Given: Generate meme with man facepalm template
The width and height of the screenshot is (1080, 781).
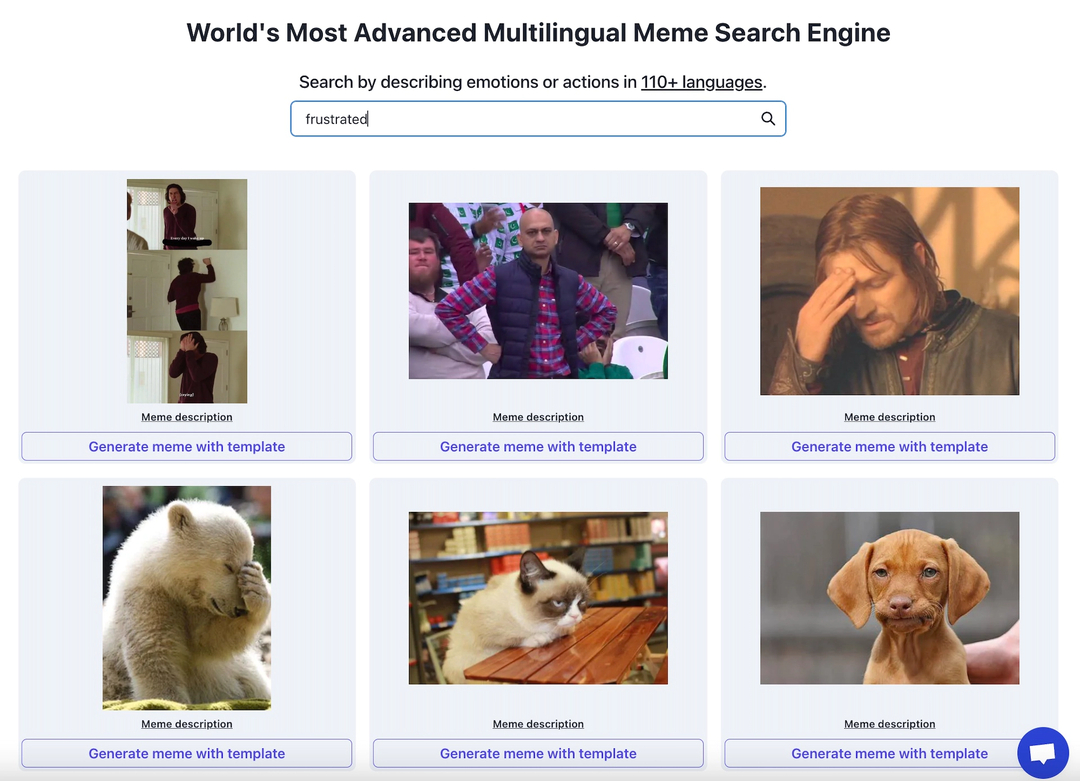Looking at the screenshot, I should [x=889, y=447].
